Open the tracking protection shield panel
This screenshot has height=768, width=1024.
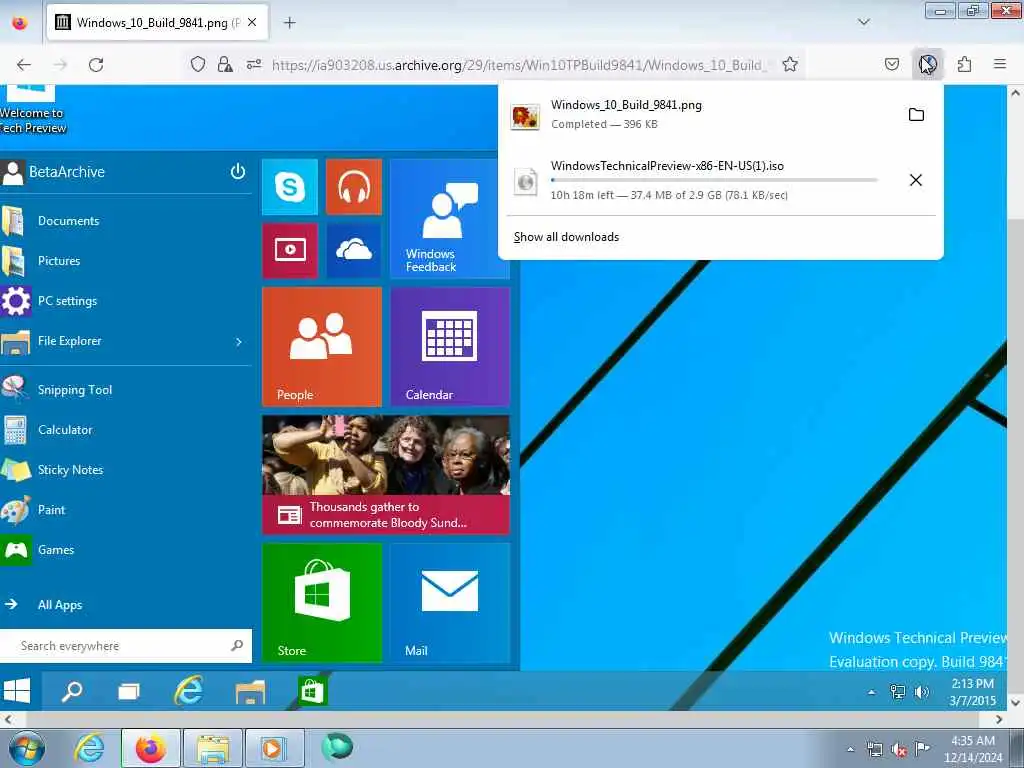coord(198,64)
